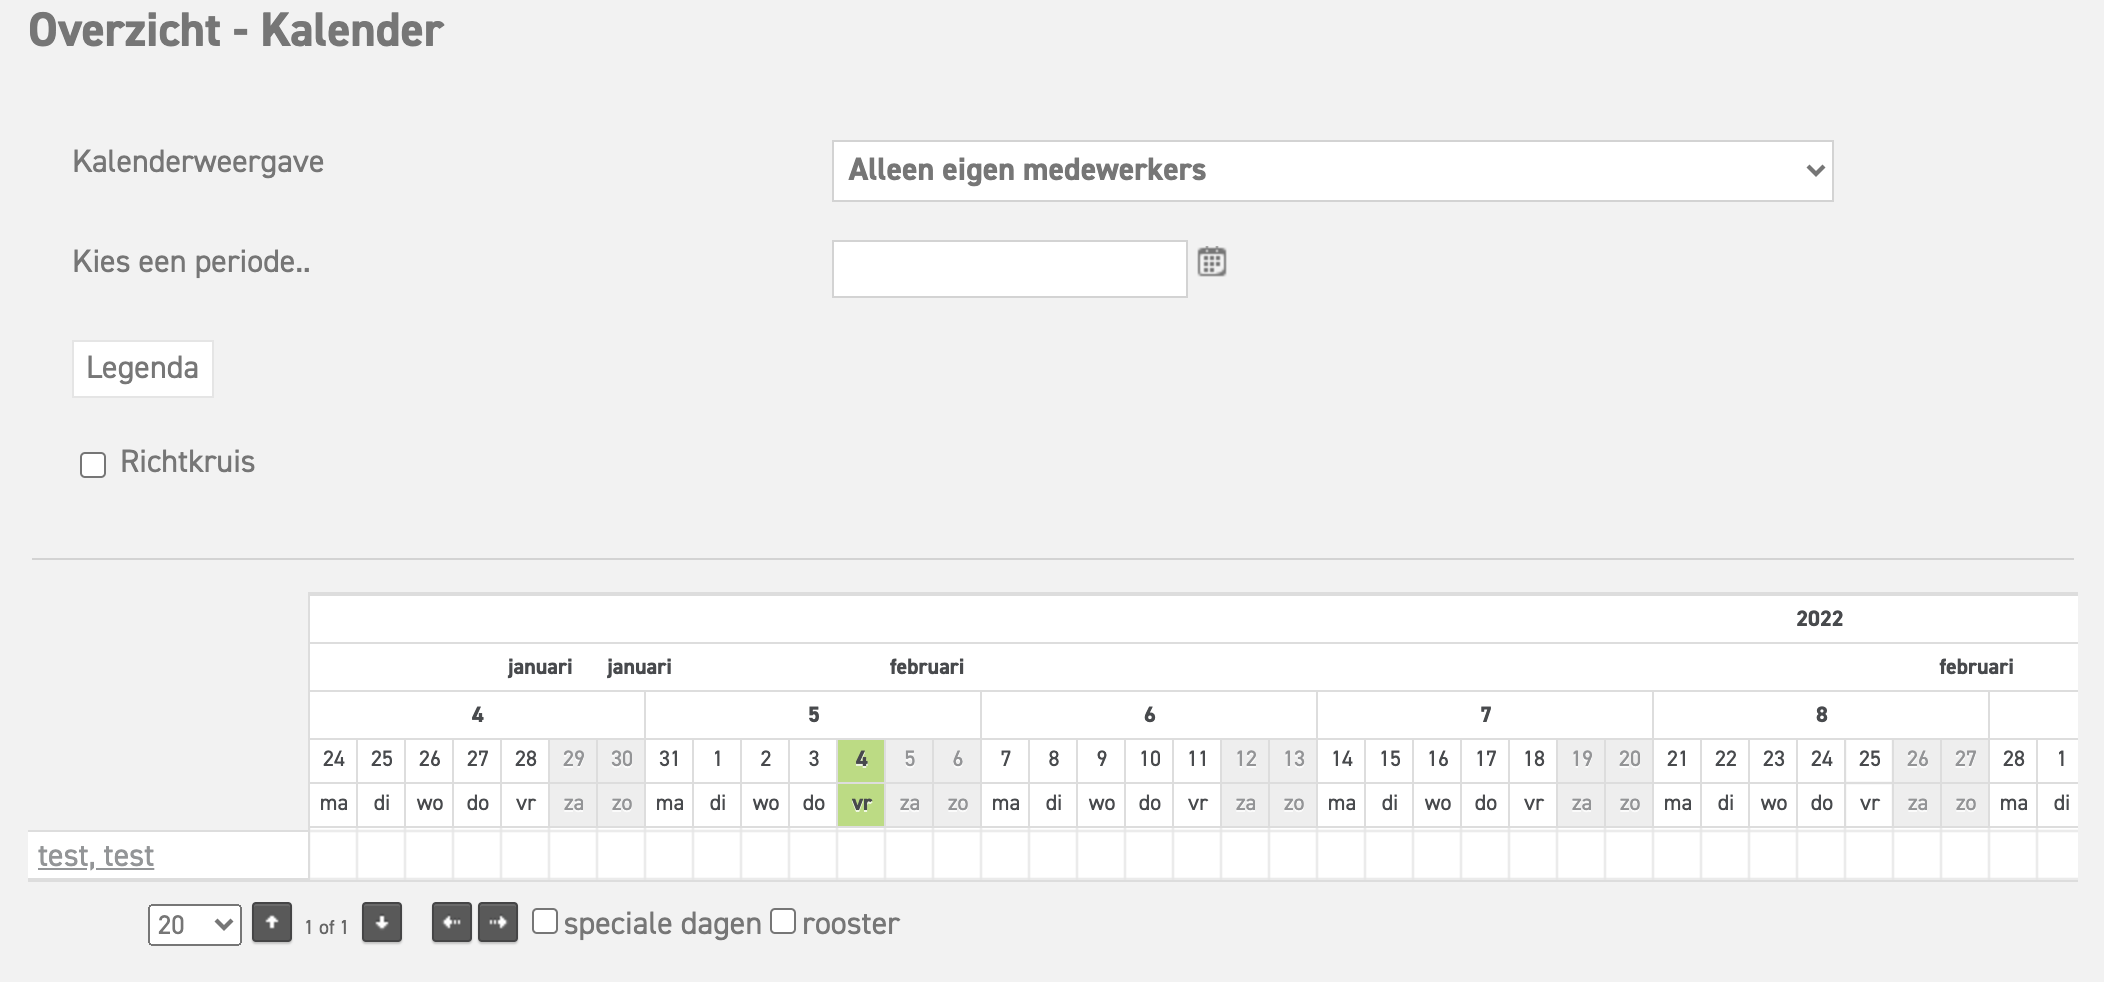Enable the Richtkruis checkbox
The width and height of the screenshot is (2104, 982).
(93, 465)
